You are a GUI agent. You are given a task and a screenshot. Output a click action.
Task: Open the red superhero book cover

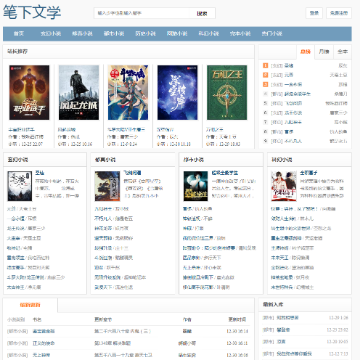coord(29,92)
